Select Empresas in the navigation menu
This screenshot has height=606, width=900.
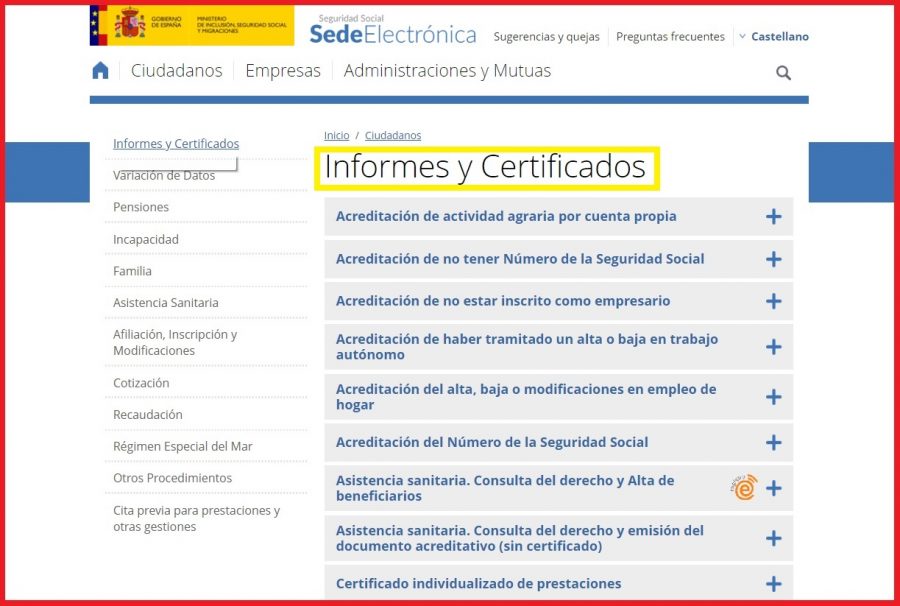pos(282,70)
